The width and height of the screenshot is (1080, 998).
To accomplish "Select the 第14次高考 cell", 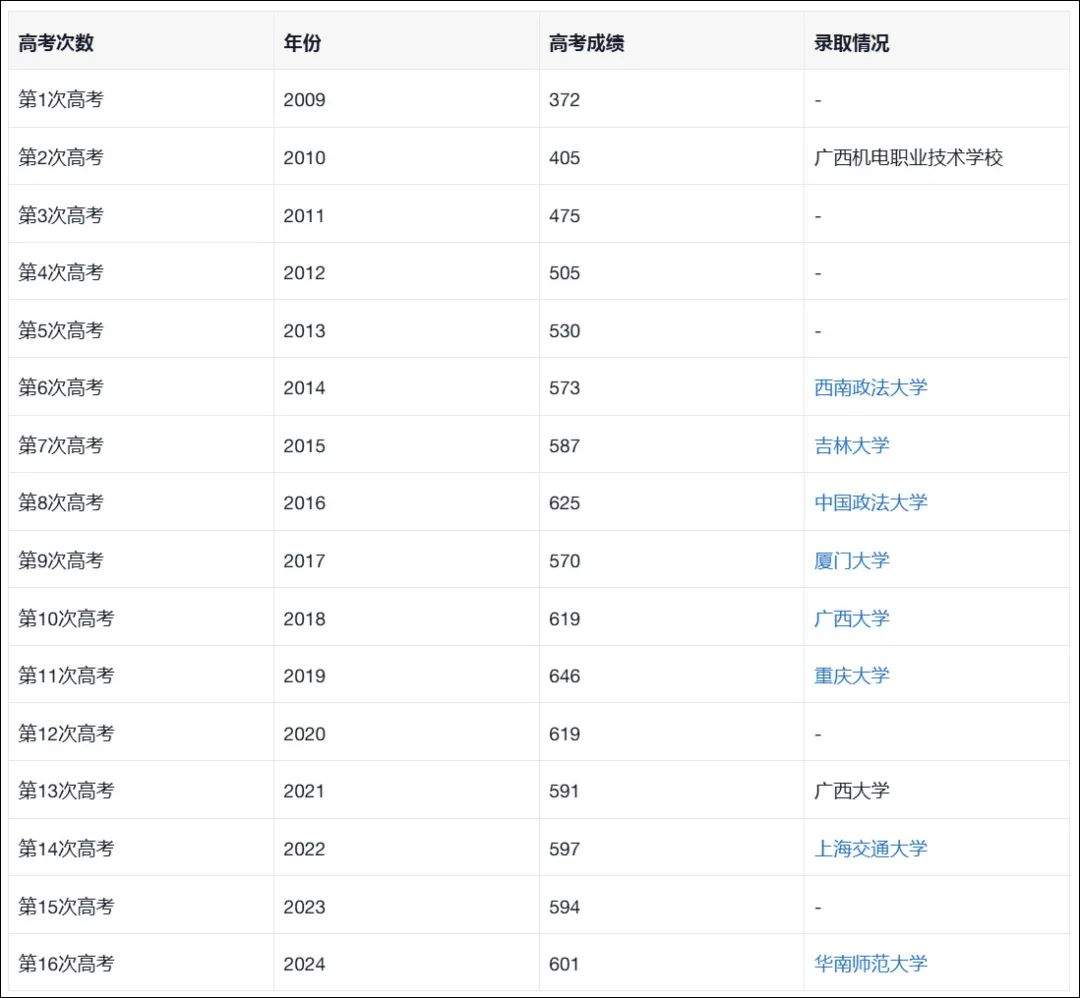I will 141,849.
